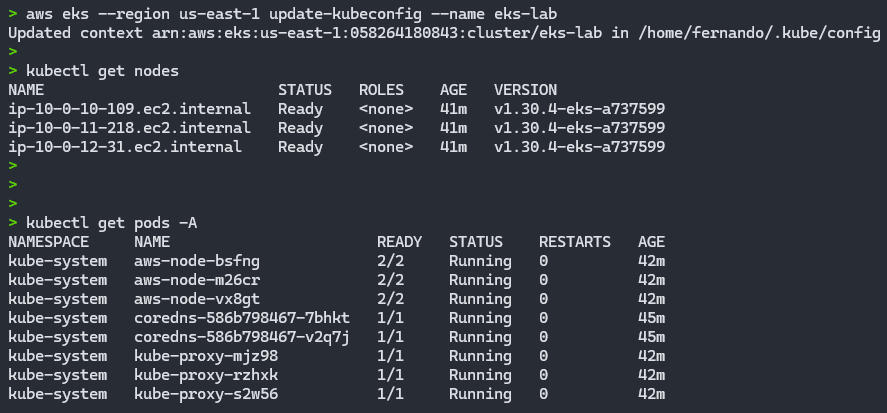Click pod name aws-node-bsfng
Screen dimensions: 887x413
click(x=197, y=261)
